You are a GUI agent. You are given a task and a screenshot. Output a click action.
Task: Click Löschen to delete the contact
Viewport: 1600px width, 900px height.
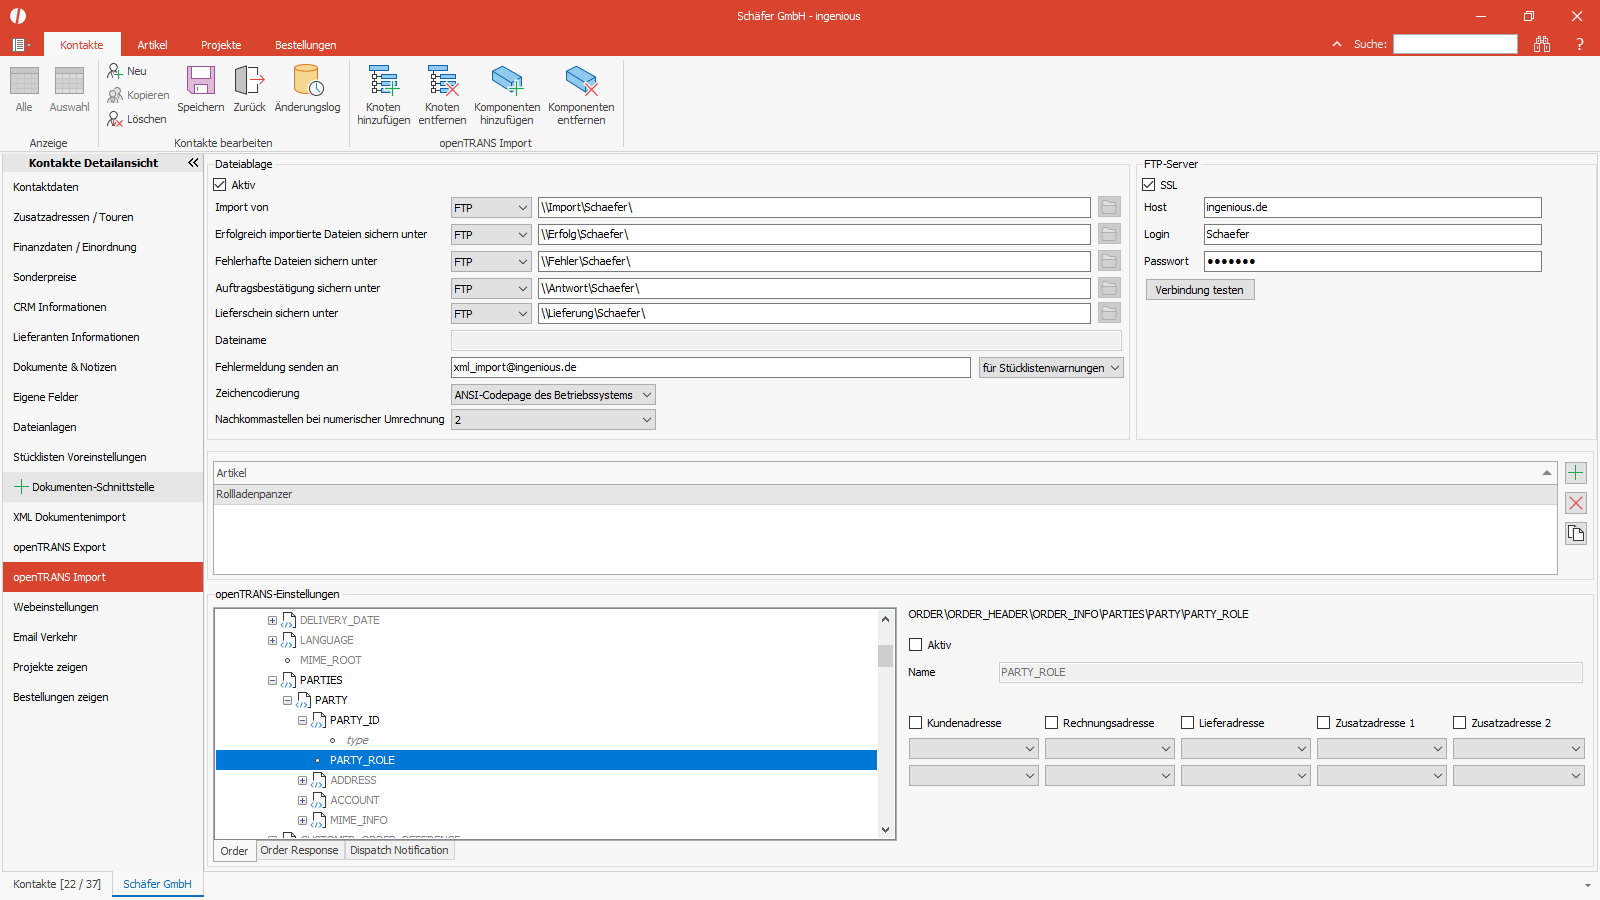pos(137,119)
